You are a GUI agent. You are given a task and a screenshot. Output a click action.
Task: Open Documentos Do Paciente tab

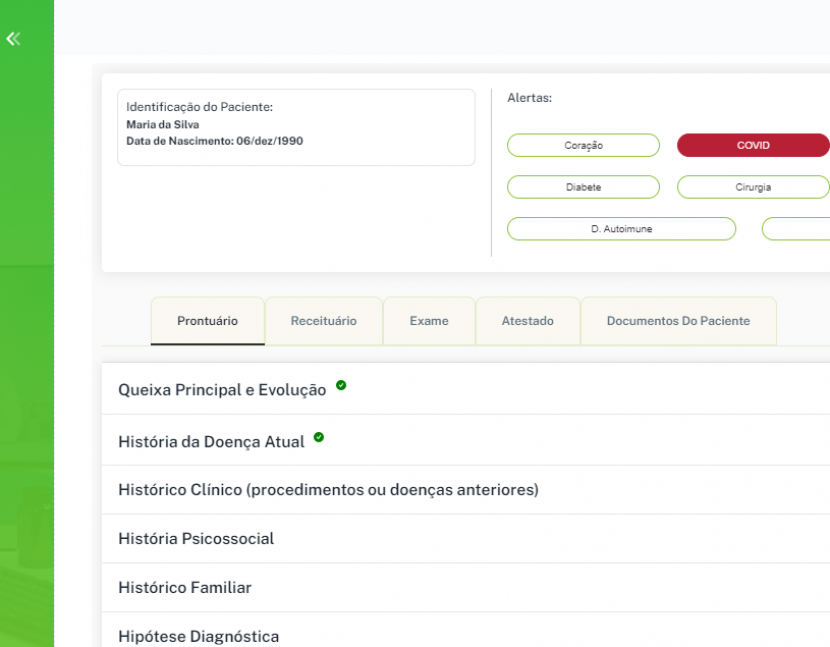678,321
